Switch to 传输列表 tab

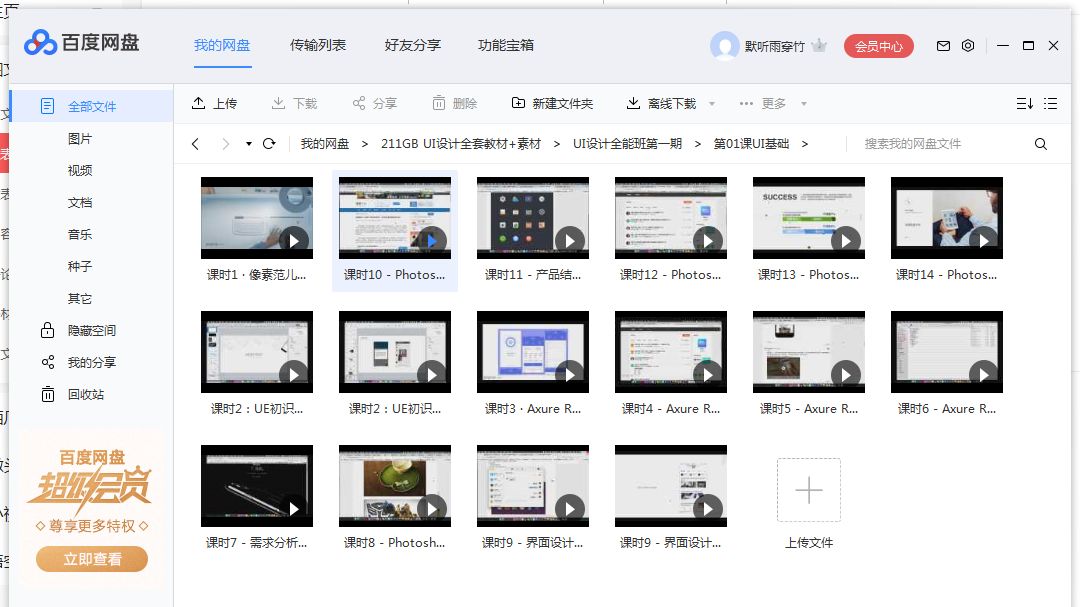318,45
